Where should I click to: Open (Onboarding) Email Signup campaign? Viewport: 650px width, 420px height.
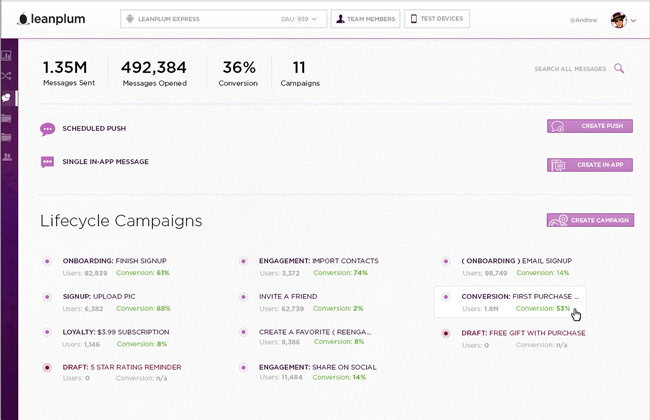click(517, 261)
